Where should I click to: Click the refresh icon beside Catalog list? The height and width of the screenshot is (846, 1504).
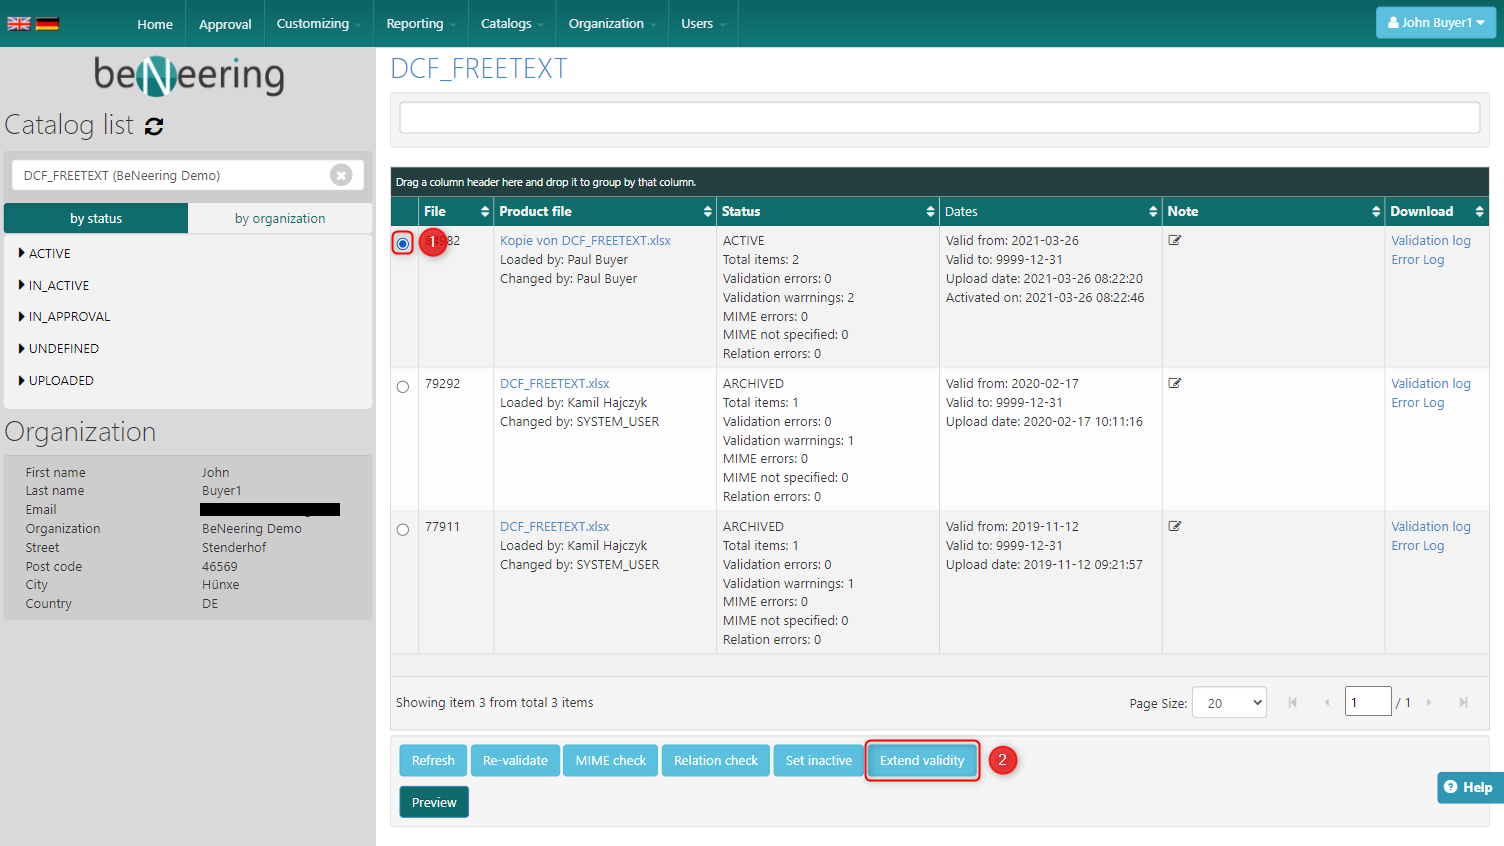[154, 126]
